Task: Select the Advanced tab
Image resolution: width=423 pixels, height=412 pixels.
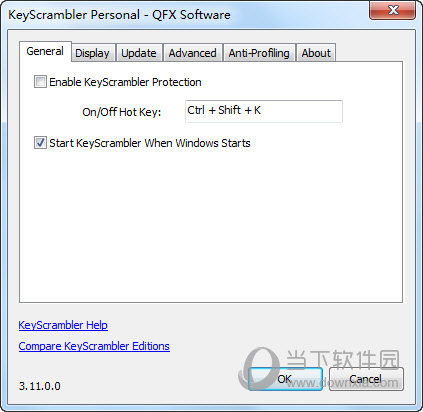Action: pyautogui.click(x=192, y=53)
